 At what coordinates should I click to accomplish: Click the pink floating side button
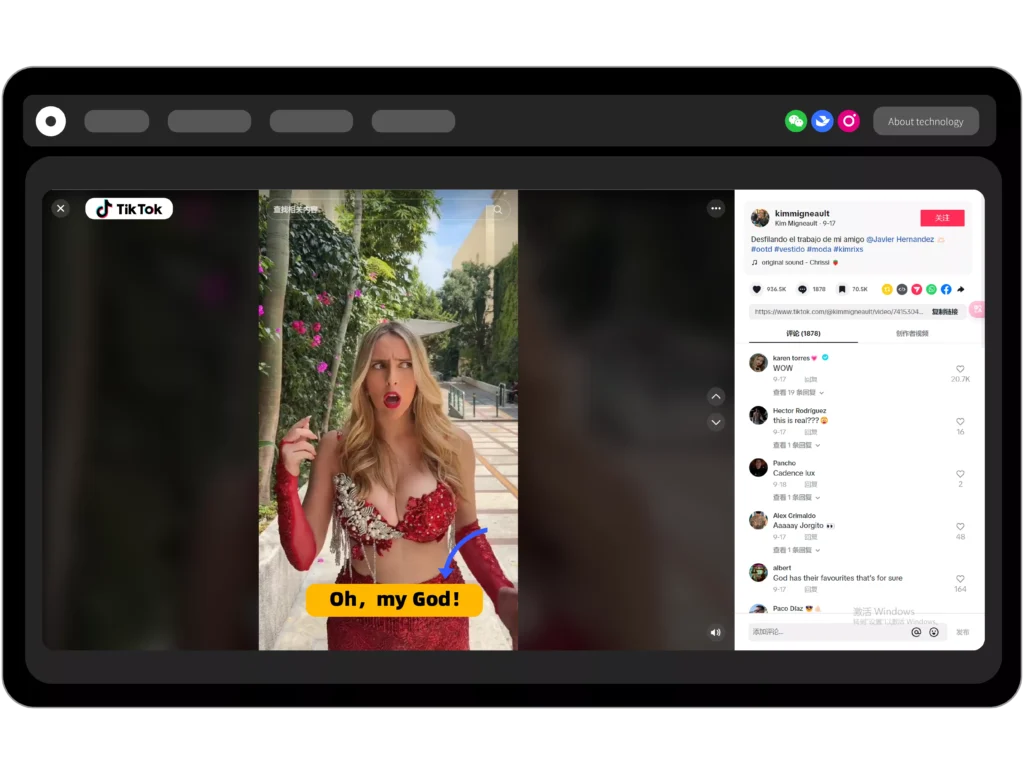point(977,310)
